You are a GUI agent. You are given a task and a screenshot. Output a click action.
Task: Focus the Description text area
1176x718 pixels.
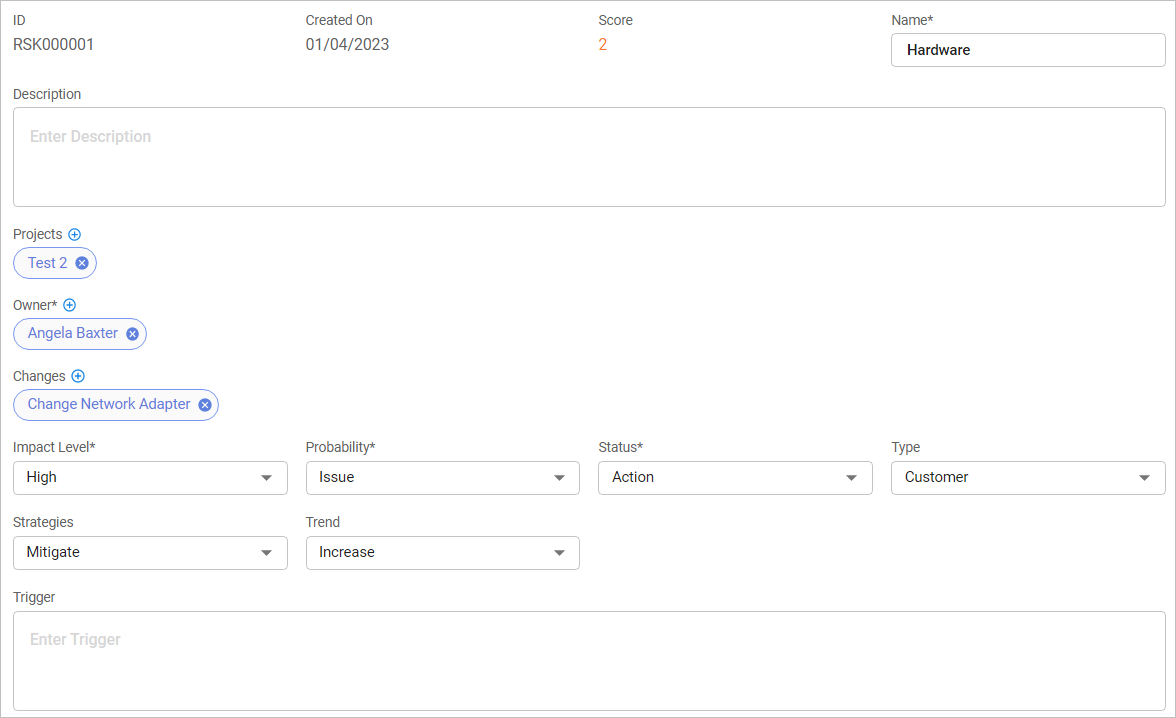[x=588, y=157]
